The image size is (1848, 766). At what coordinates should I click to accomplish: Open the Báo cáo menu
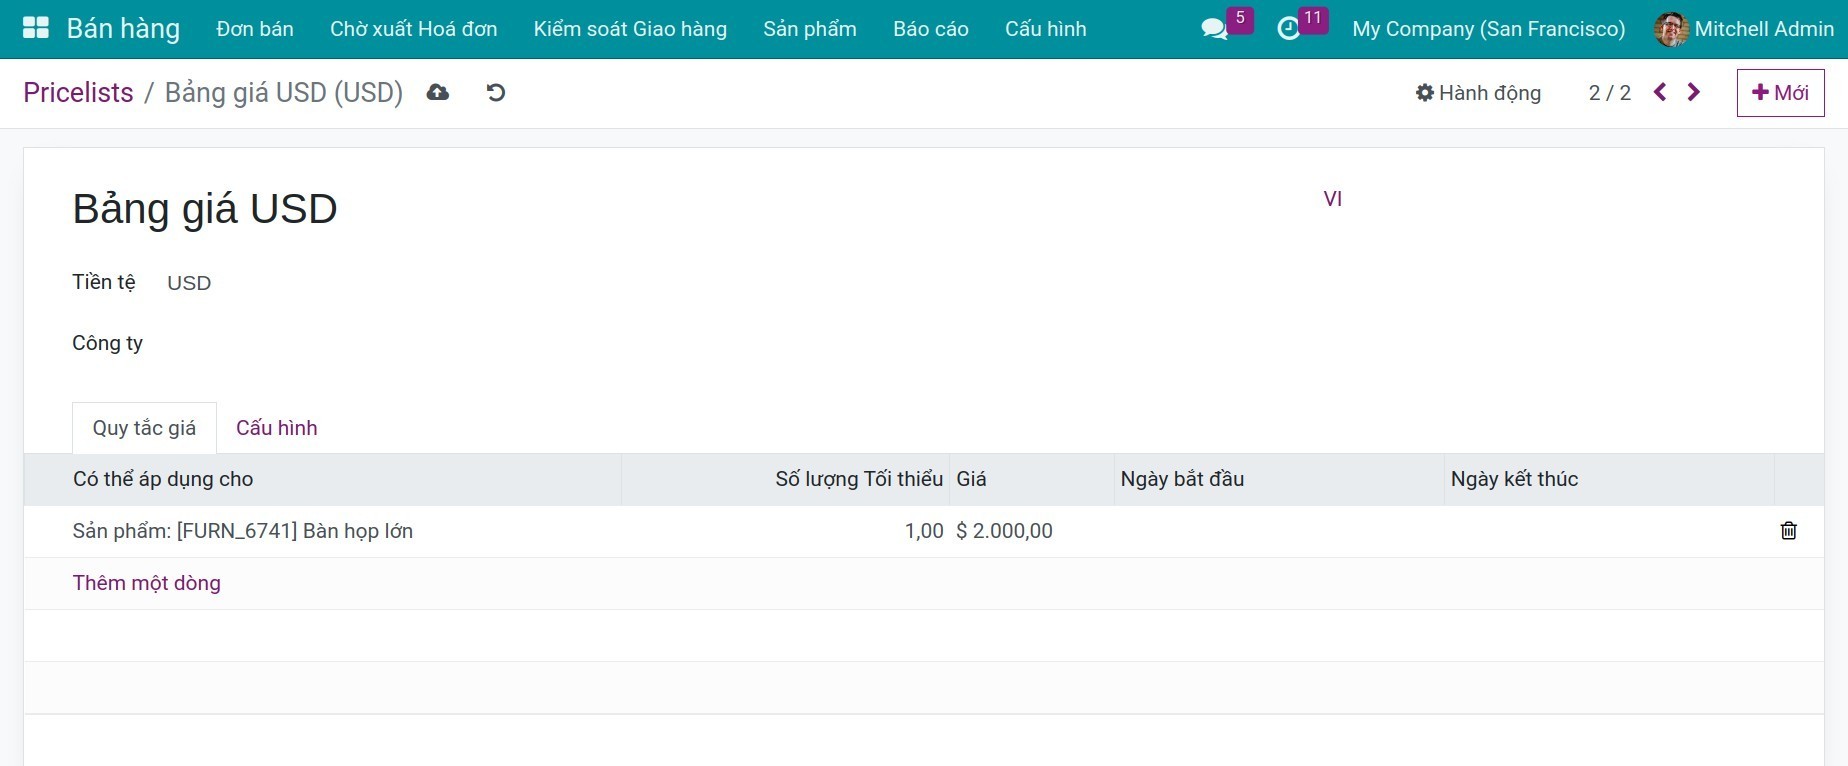(930, 29)
